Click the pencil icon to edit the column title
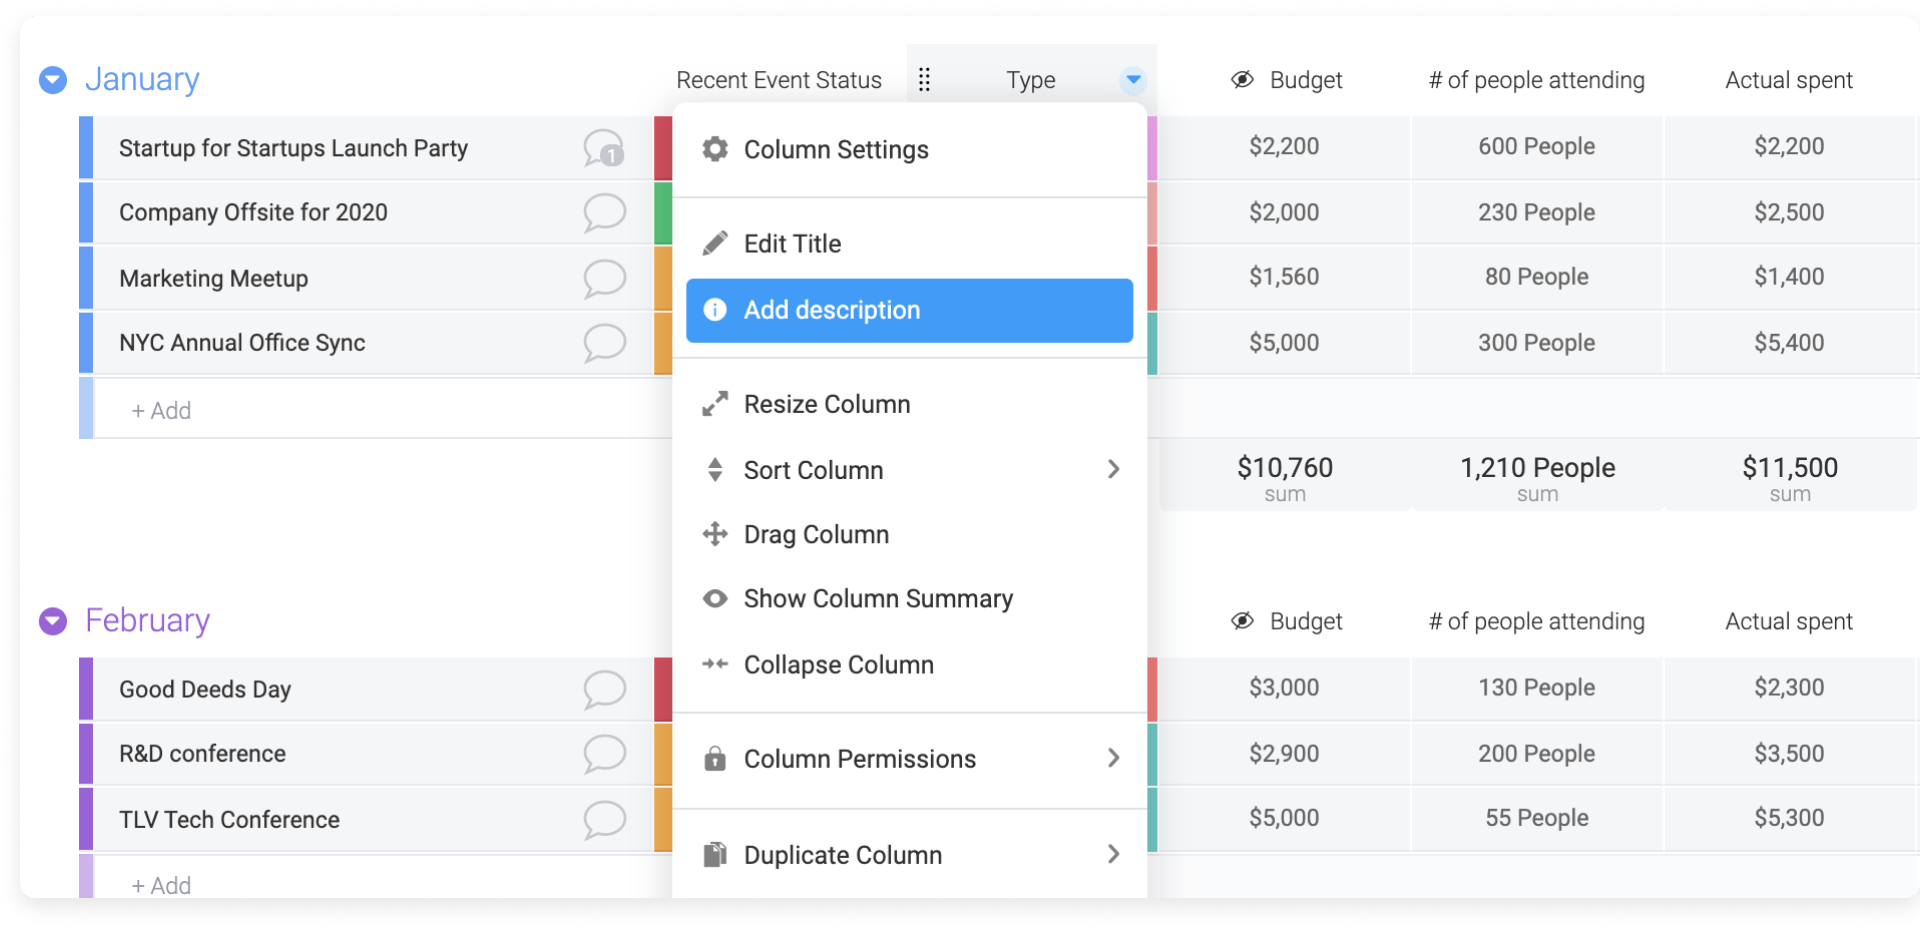Screen dimensions: 1920x930 (x=714, y=242)
